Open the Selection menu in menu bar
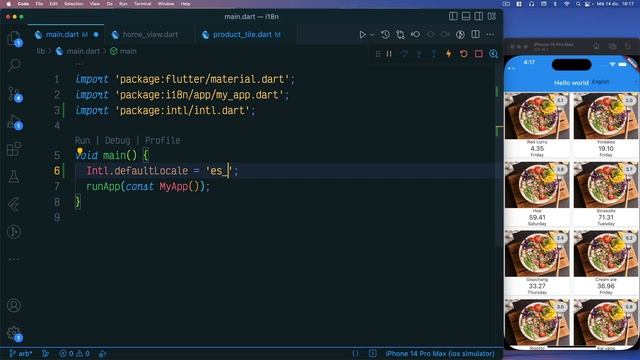Image resolution: width=640 pixels, height=360 pixels. point(73,4)
